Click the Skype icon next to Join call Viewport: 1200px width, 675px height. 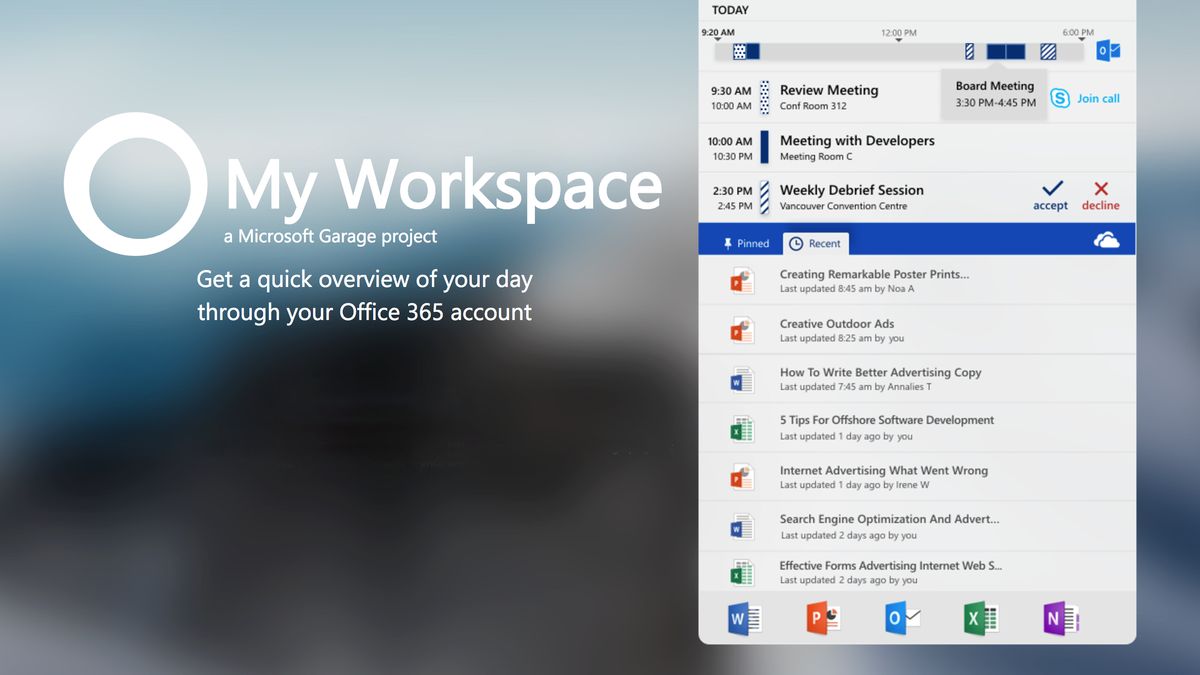click(1060, 98)
